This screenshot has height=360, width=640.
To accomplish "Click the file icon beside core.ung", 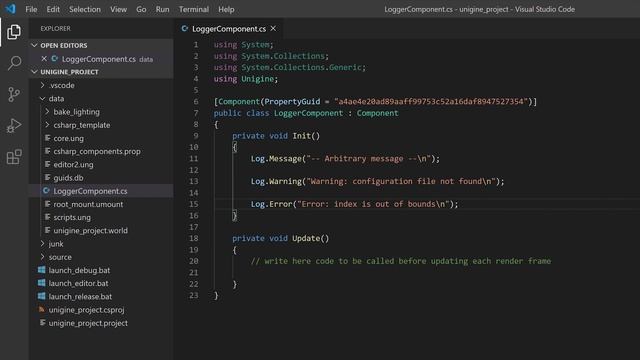I will point(47,138).
